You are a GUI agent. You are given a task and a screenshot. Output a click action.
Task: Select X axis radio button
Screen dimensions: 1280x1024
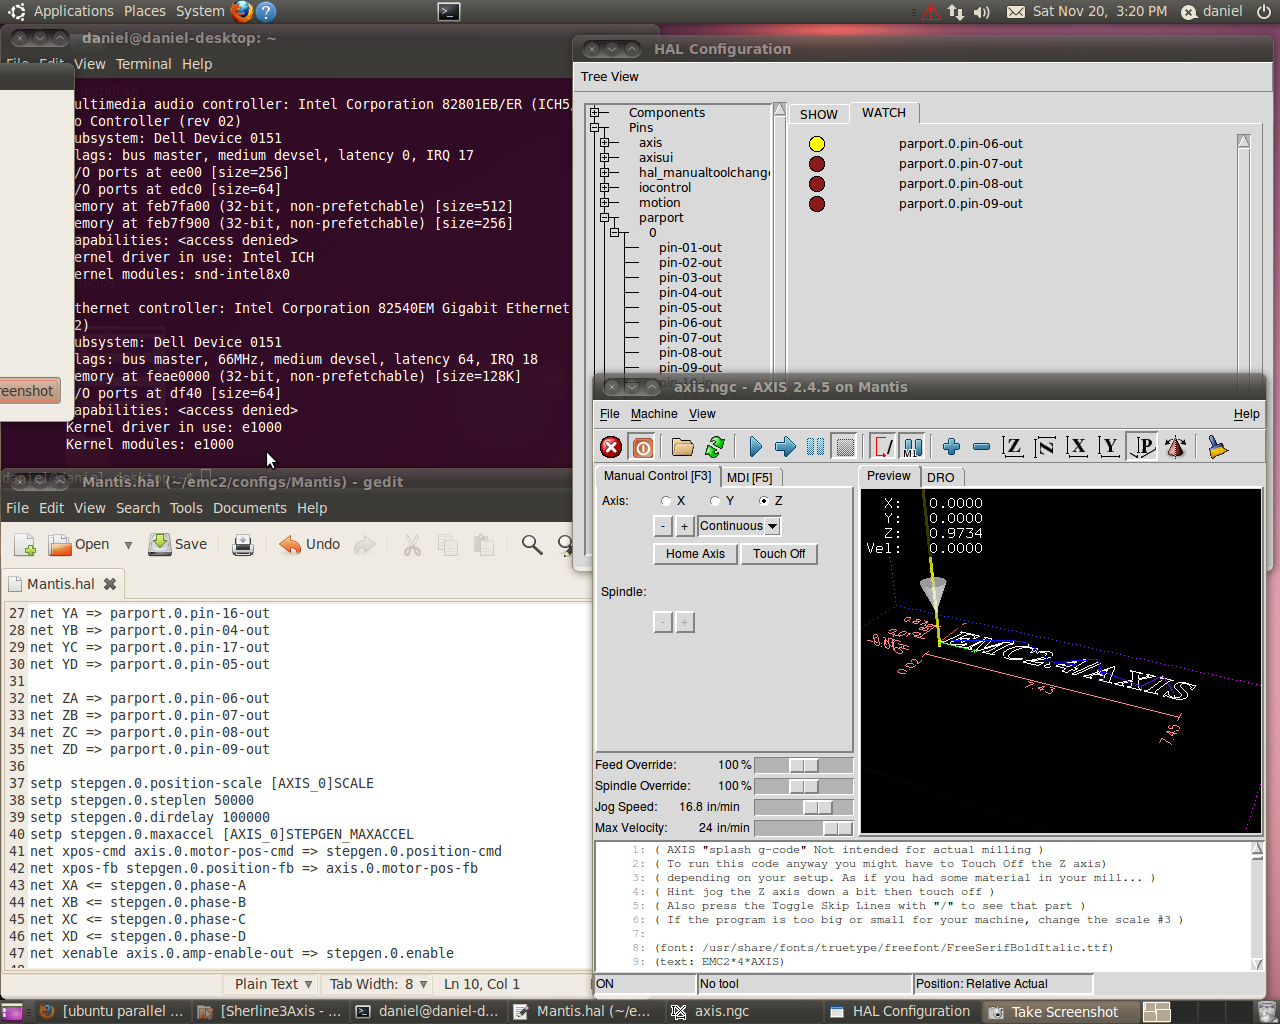tap(666, 501)
